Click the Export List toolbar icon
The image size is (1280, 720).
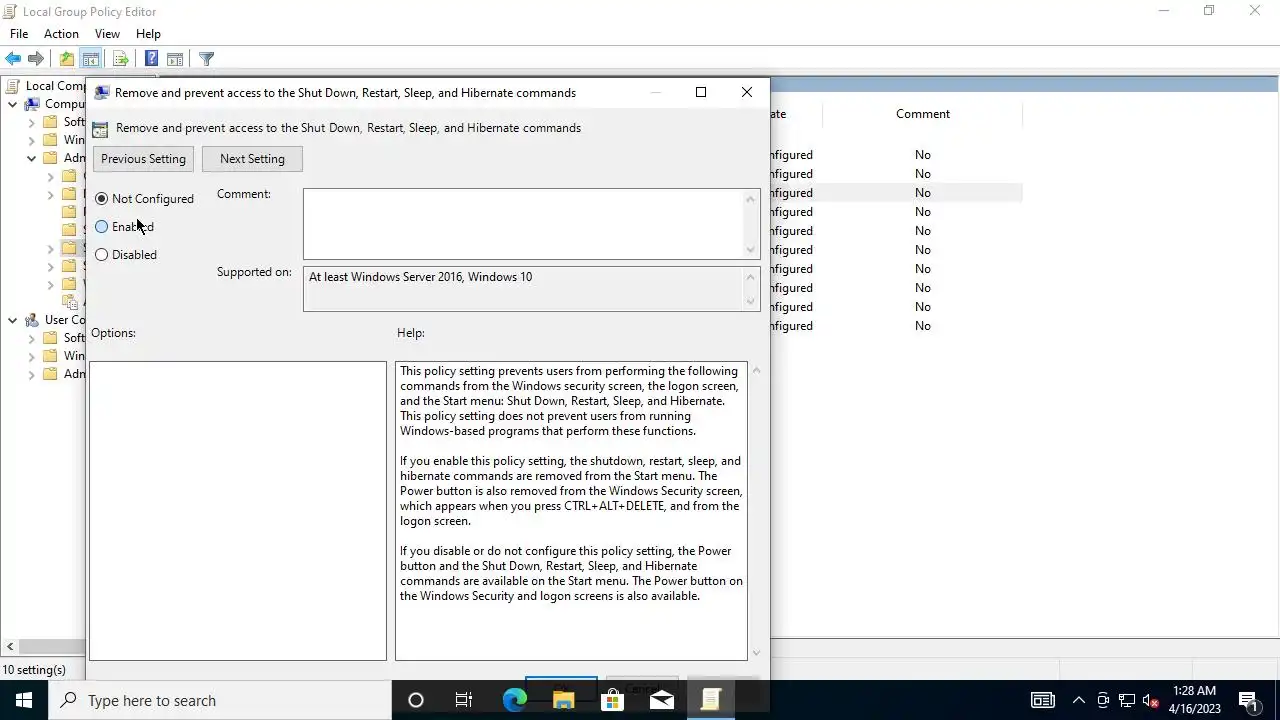pyautogui.click(x=120, y=59)
